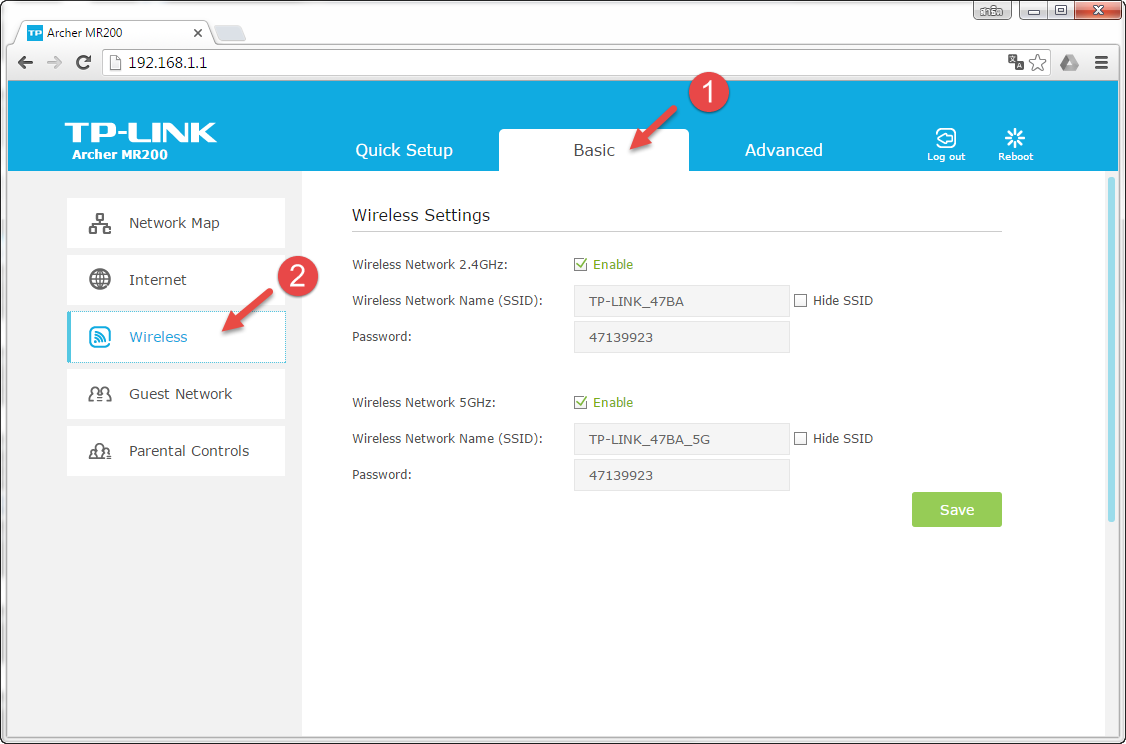
Task: Click the TP favicon on the Archer MR200 tab
Action: point(34,33)
